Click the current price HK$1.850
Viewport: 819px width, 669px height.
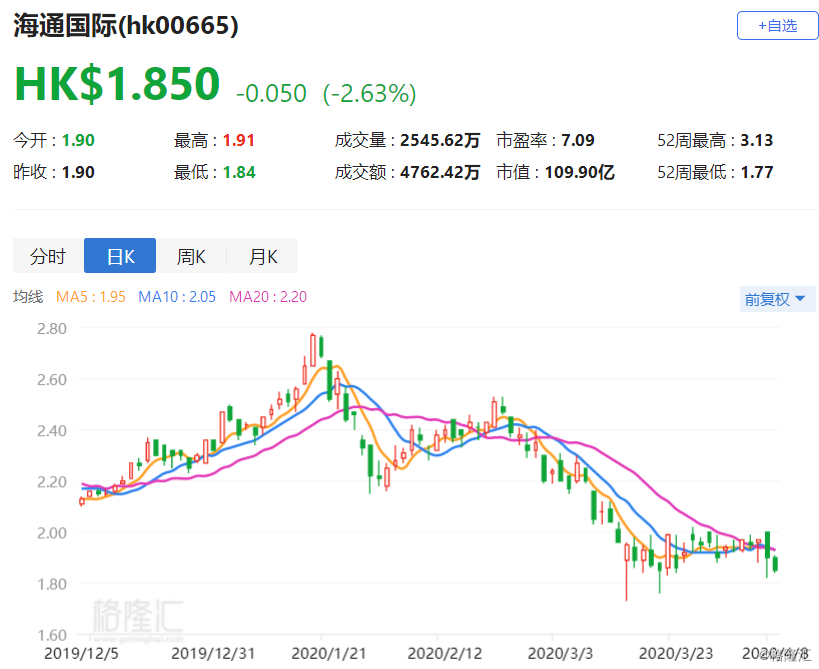[x=118, y=84]
